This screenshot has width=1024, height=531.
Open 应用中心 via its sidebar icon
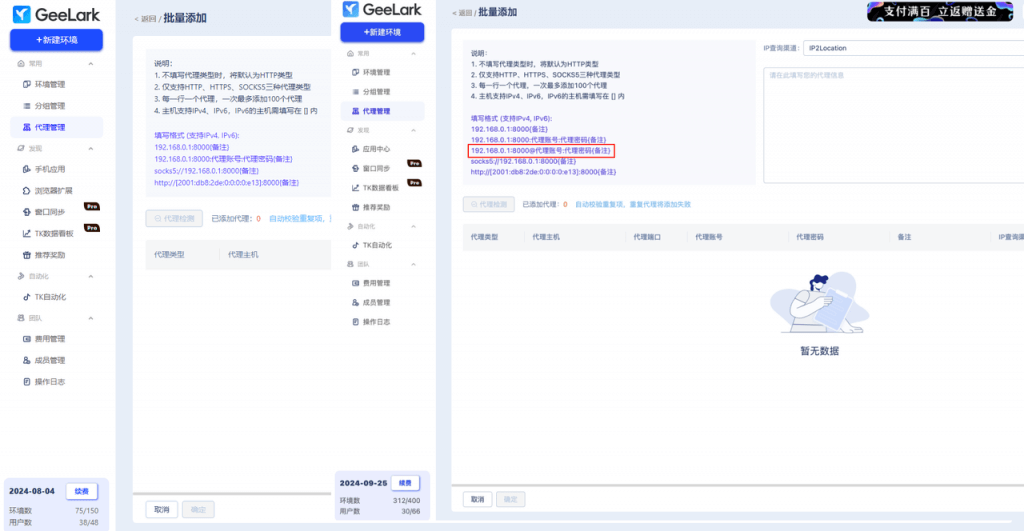pyautogui.click(x=354, y=148)
